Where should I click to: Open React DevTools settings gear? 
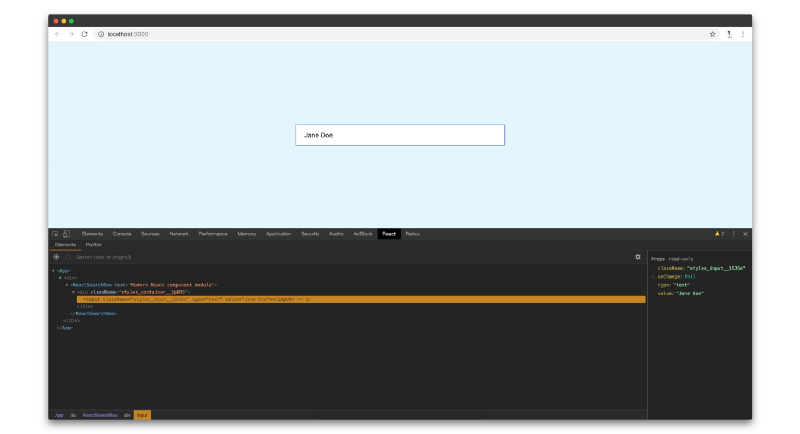[x=637, y=257]
